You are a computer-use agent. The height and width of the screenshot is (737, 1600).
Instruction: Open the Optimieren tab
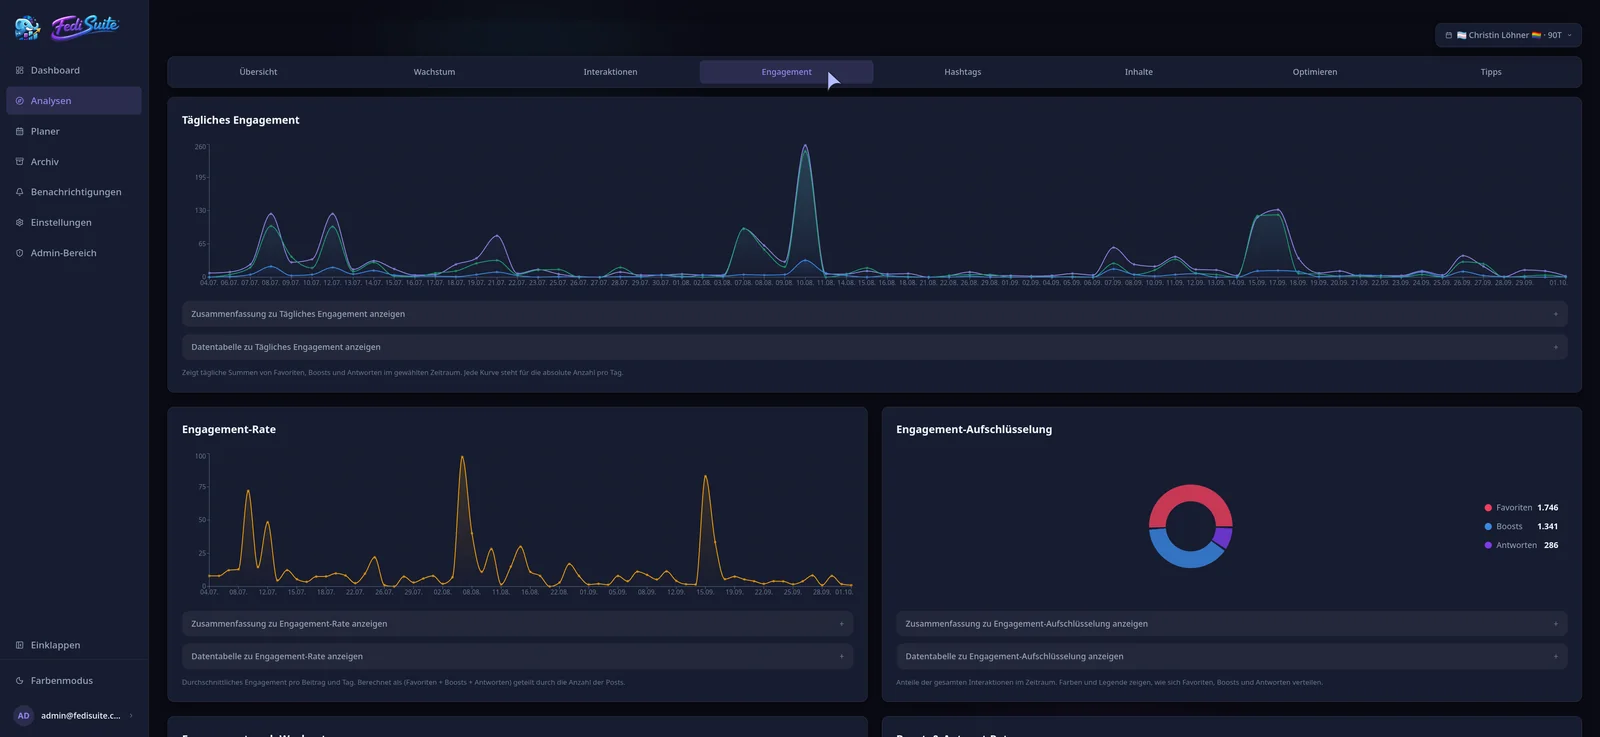point(1314,72)
